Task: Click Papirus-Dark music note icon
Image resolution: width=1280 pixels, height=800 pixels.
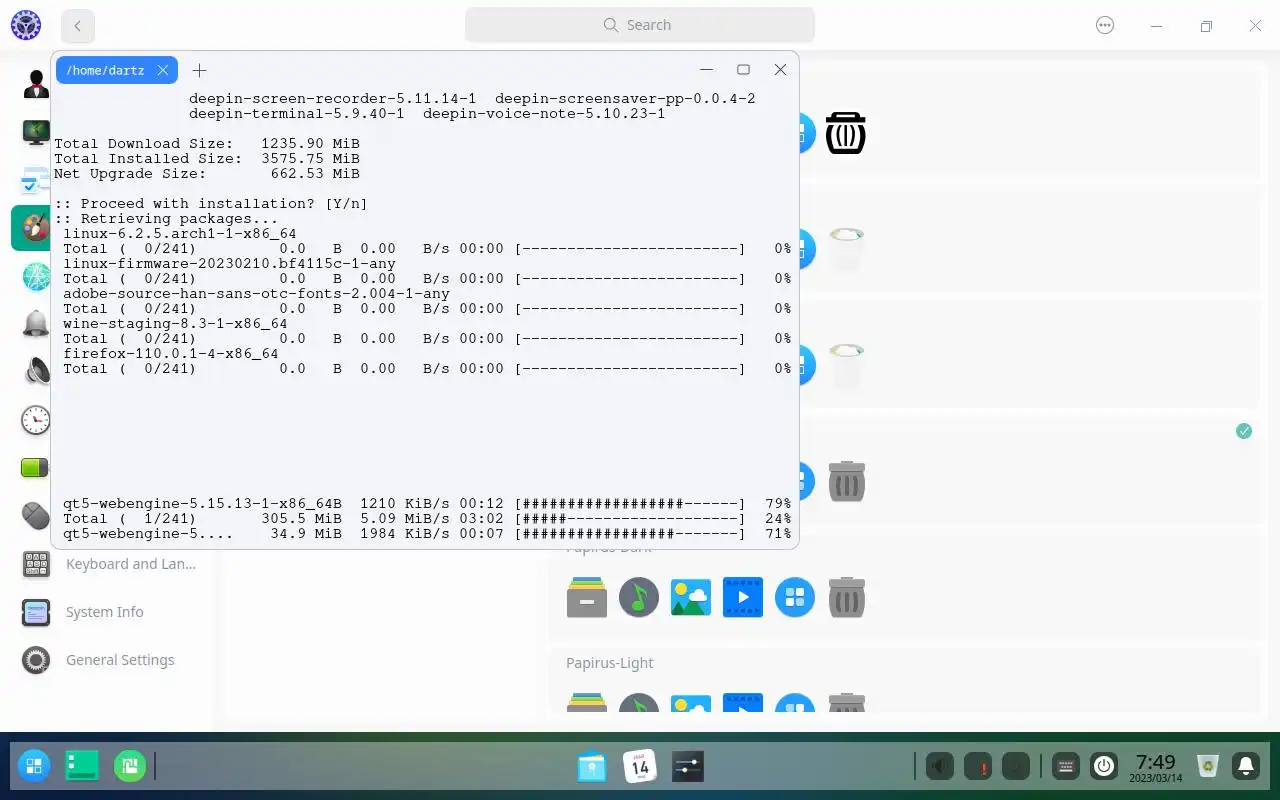Action: (639, 597)
